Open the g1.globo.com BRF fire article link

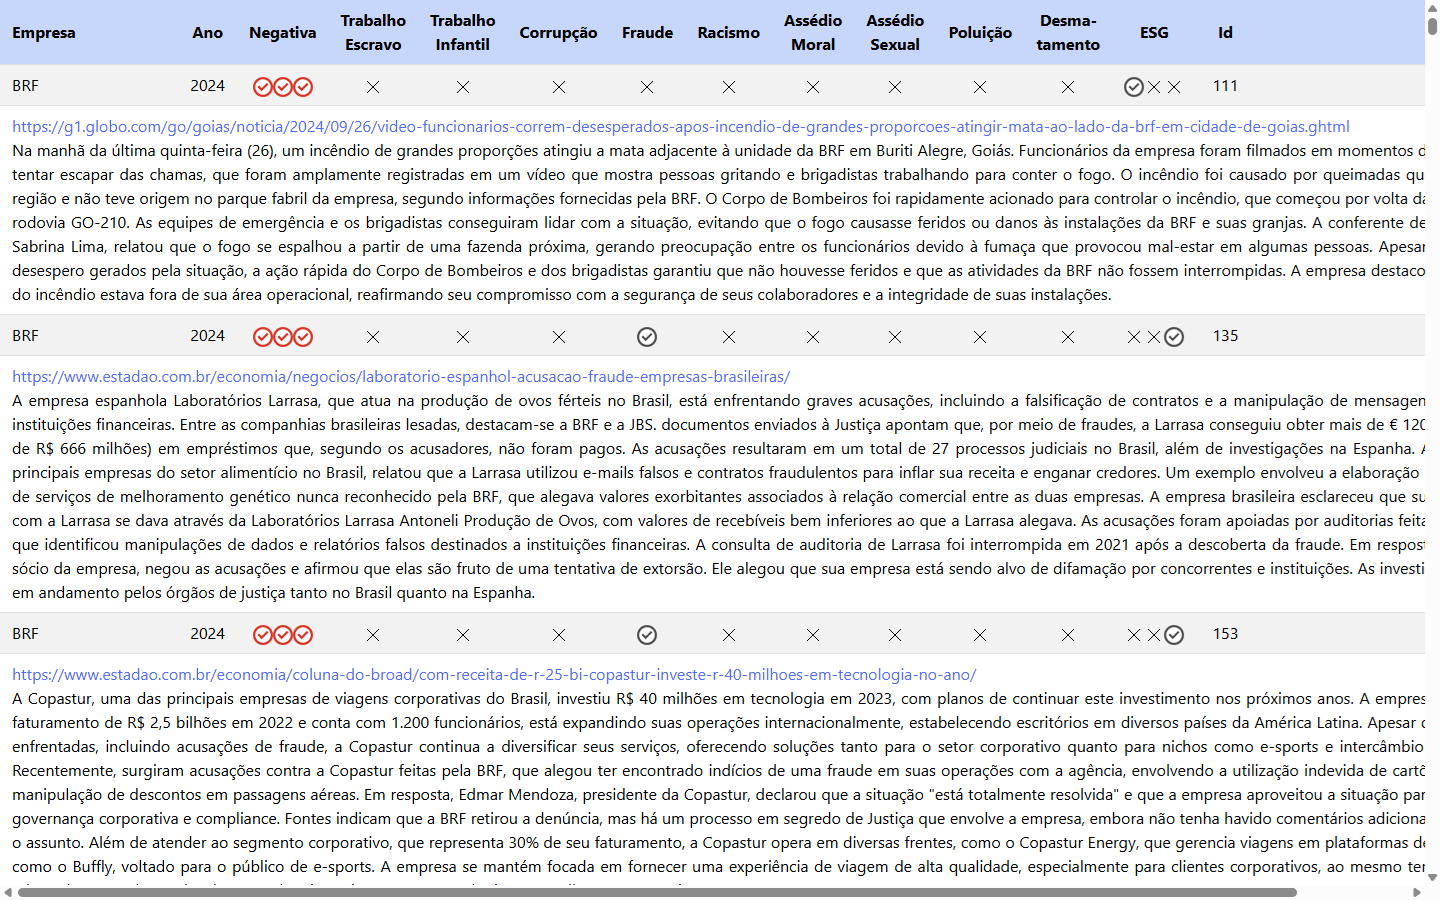pos(681,127)
